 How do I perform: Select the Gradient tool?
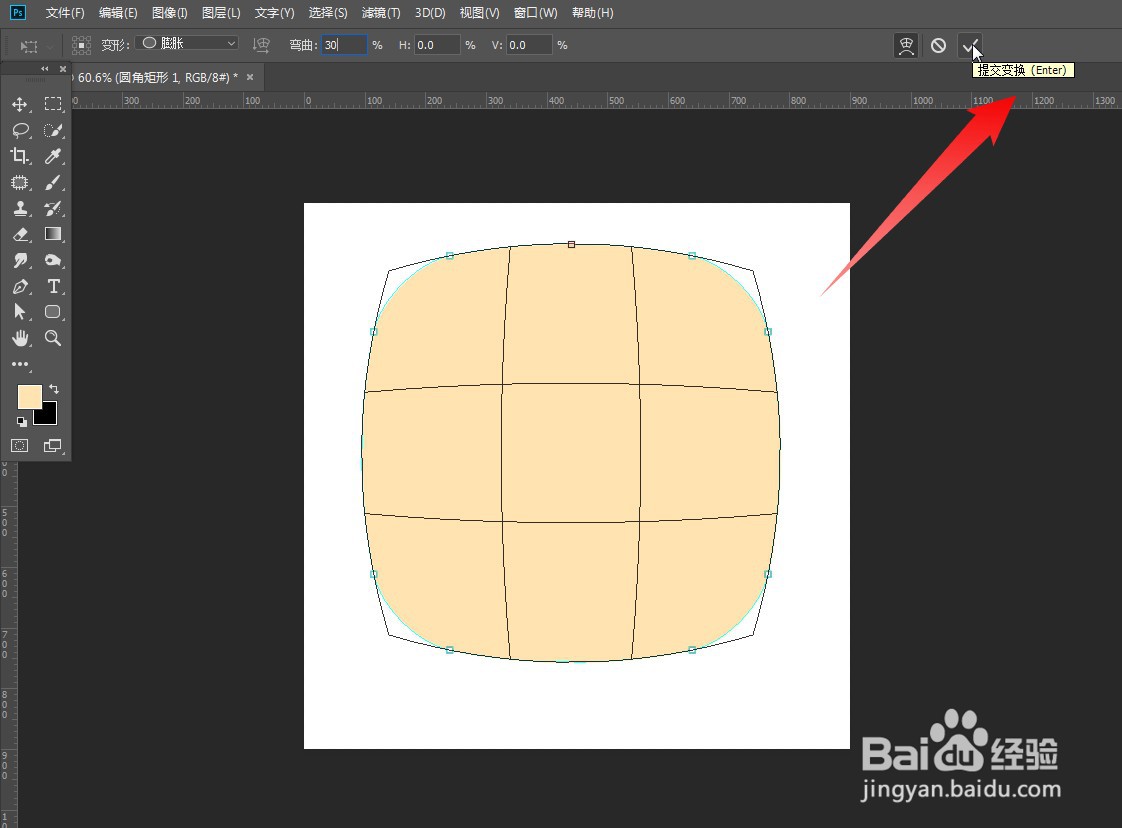pos(53,234)
